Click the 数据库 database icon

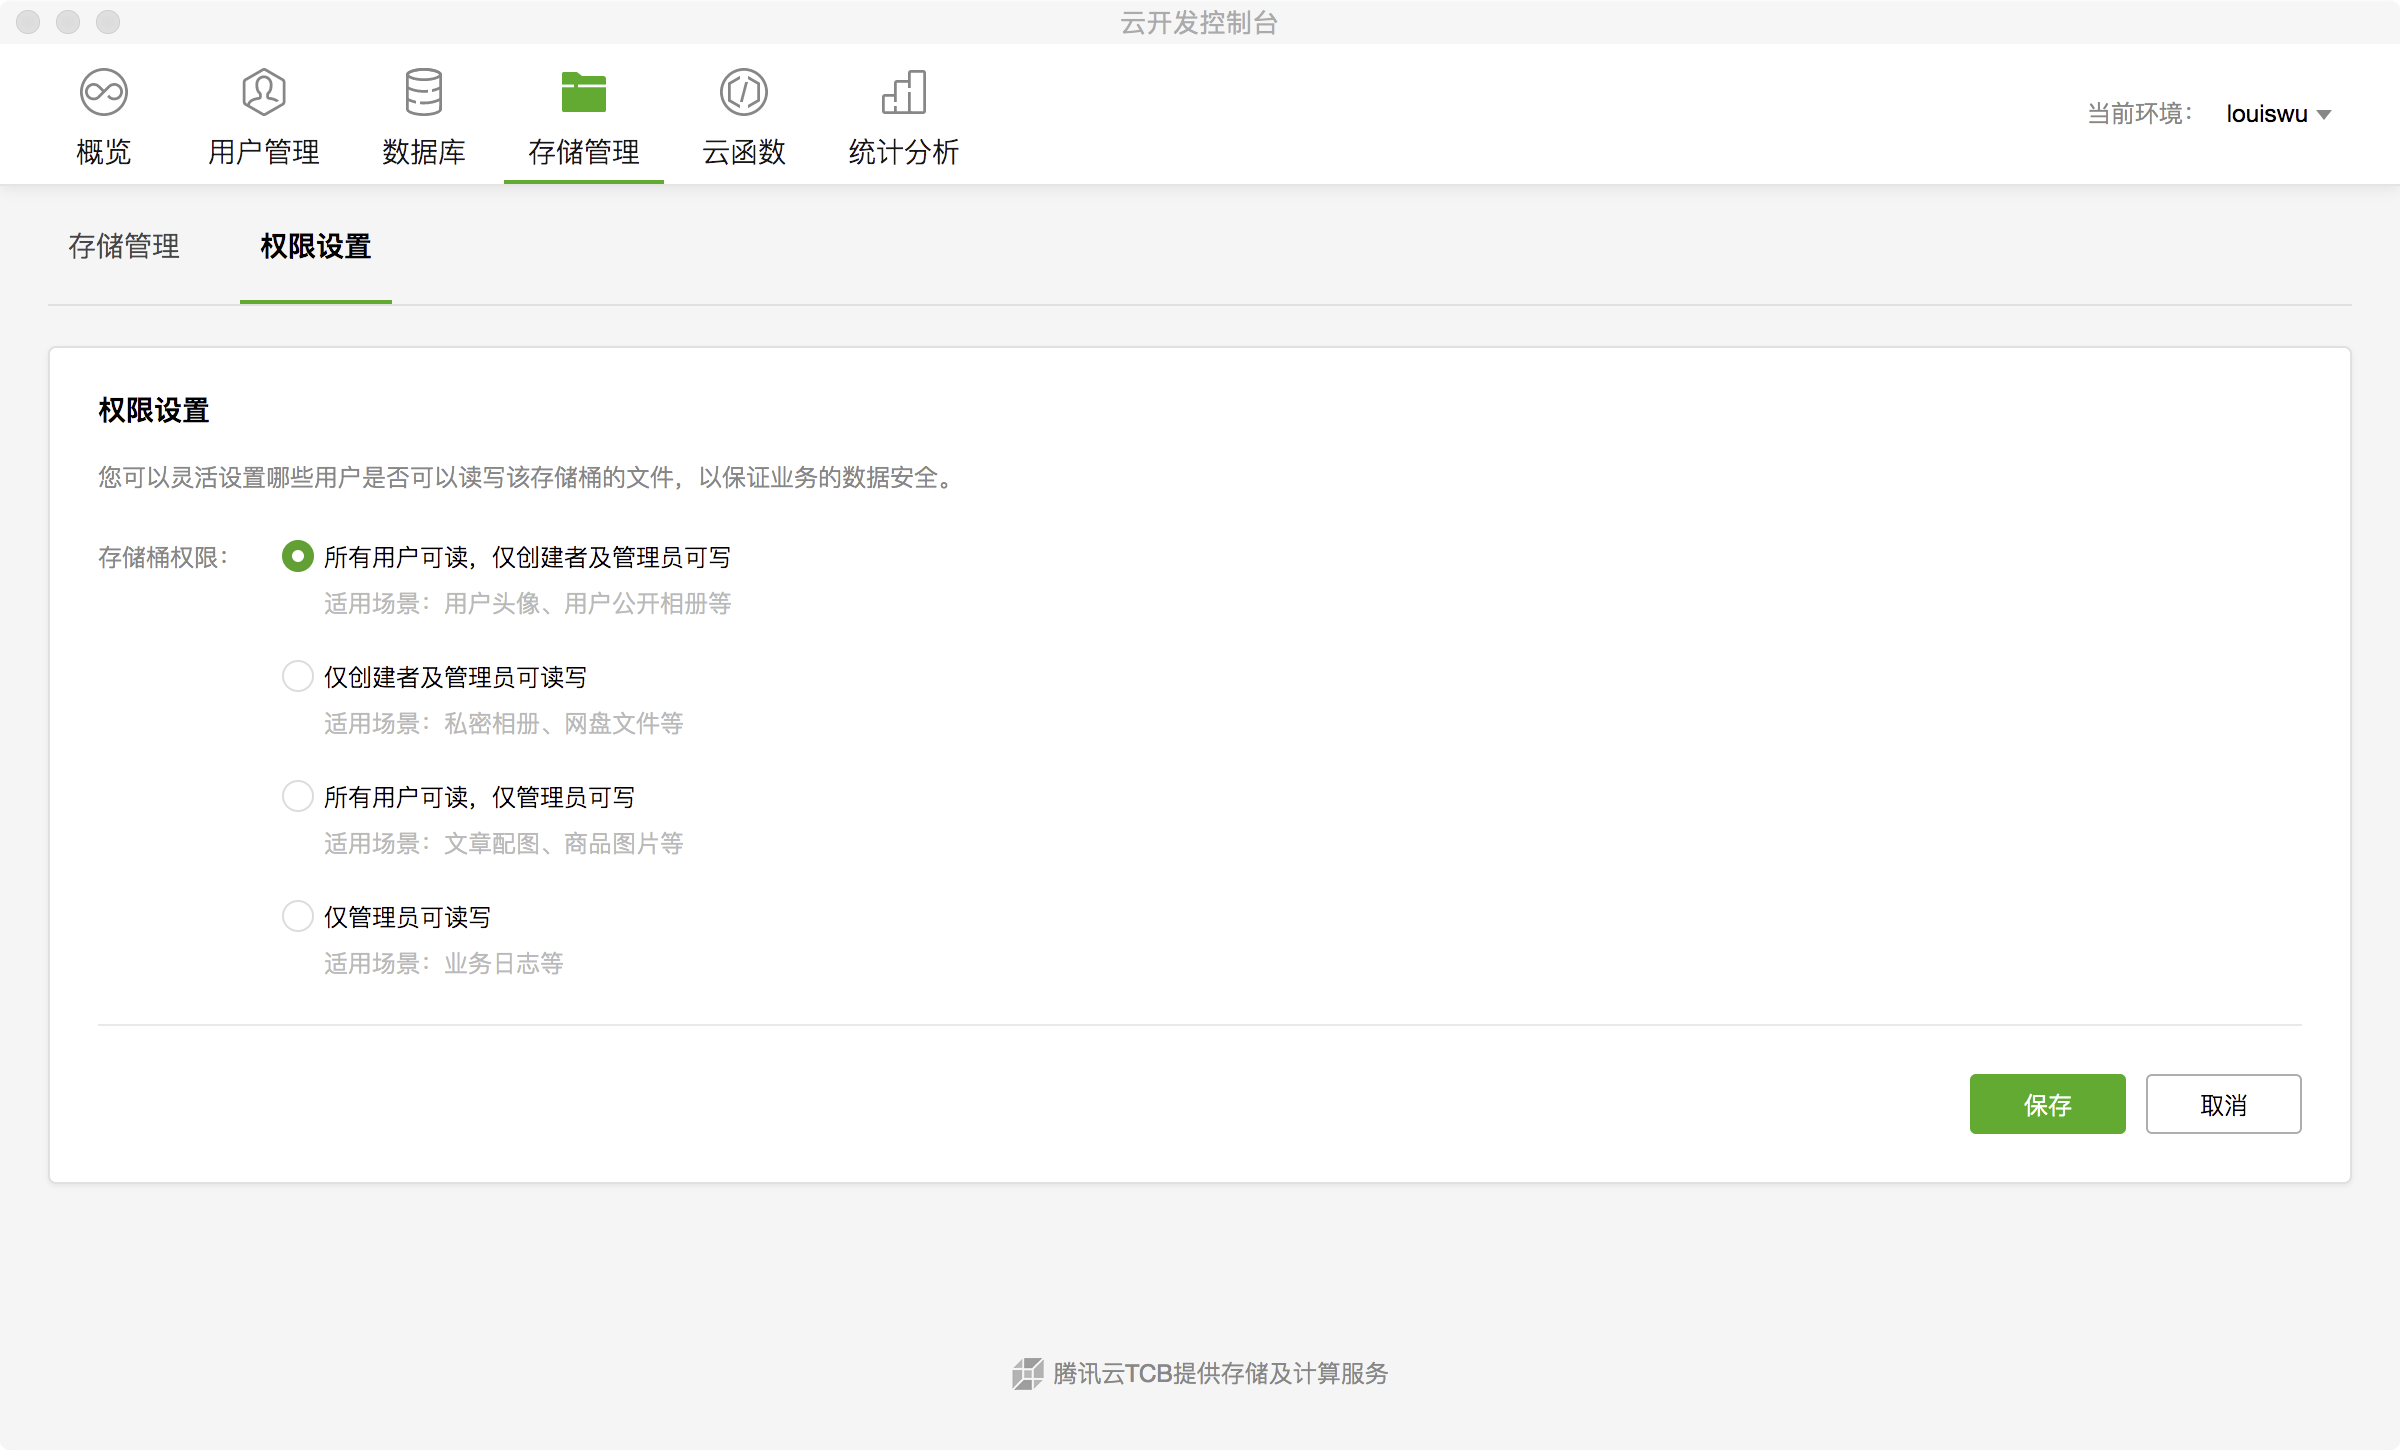pyautogui.click(x=424, y=93)
